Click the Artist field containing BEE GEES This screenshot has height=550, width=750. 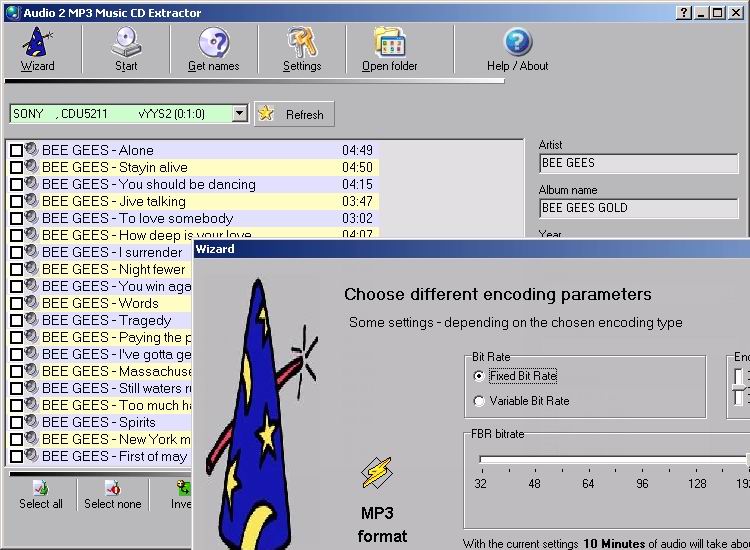(639, 163)
